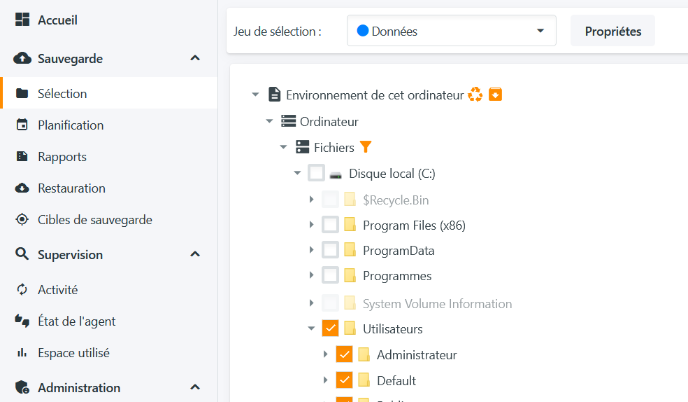The image size is (688, 402).
Task: Click the Sélection folder icon
Action: 22,93
